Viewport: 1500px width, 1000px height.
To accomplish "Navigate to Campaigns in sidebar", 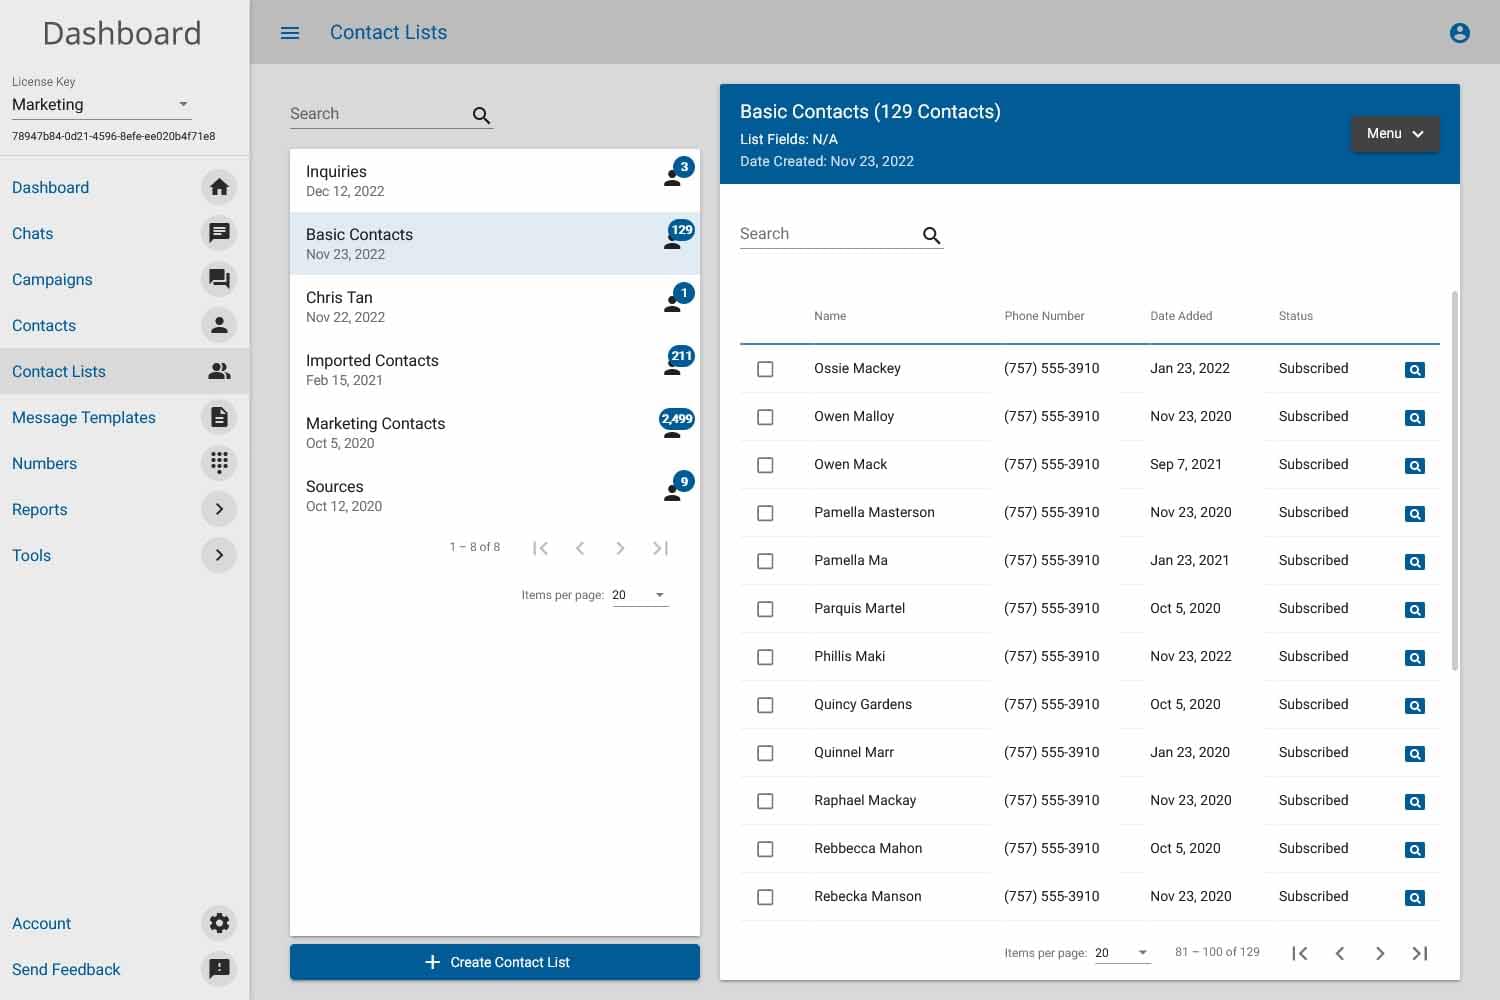I will pos(52,279).
